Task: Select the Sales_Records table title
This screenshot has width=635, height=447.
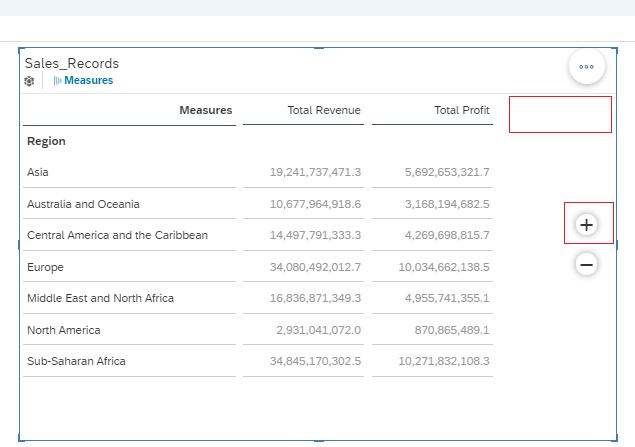Action: [x=72, y=63]
